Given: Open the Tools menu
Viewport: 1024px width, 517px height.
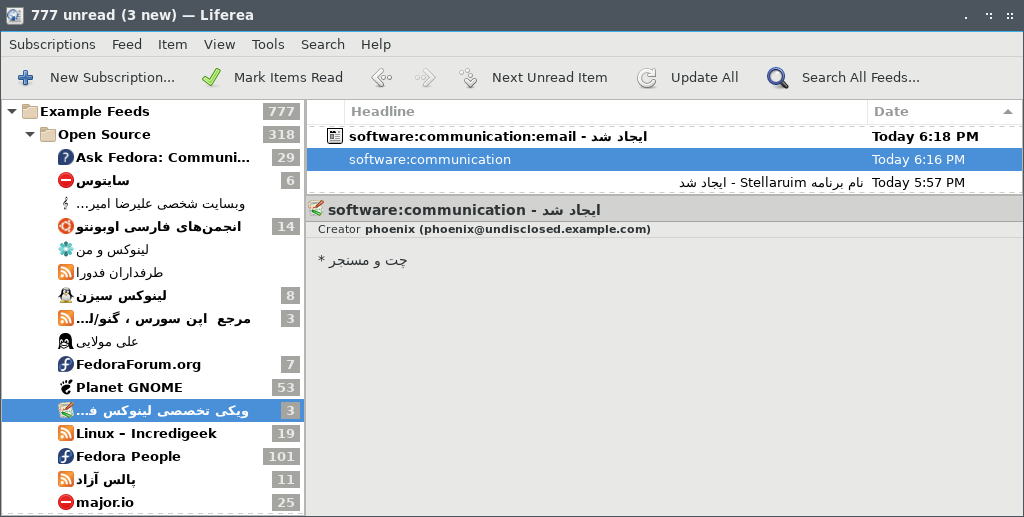Looking at the screenshot, I should [268, 44].
